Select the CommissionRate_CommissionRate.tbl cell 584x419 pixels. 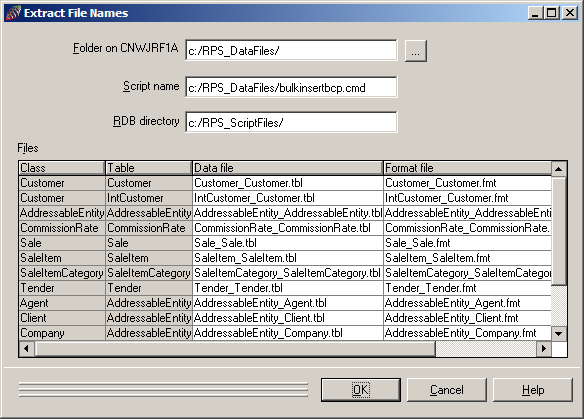pos(288,228)
